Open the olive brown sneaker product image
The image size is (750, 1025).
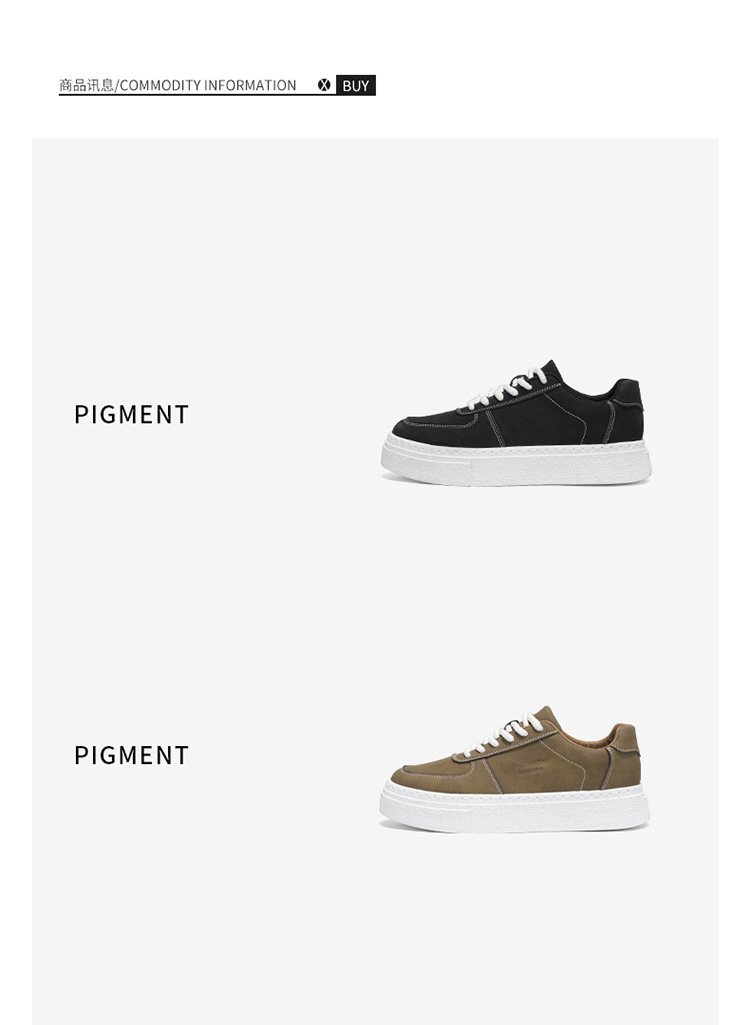coord(515,769)
